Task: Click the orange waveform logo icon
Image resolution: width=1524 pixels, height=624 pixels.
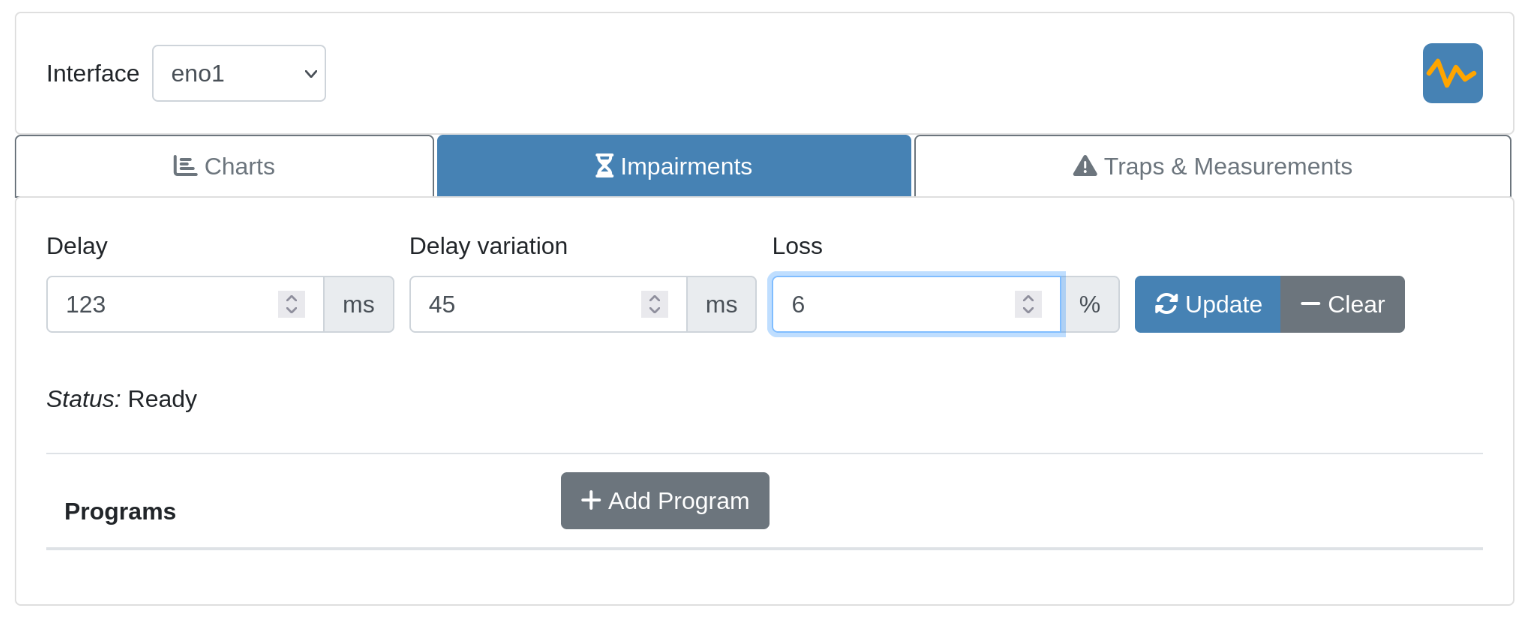Action: (1452, 73)
